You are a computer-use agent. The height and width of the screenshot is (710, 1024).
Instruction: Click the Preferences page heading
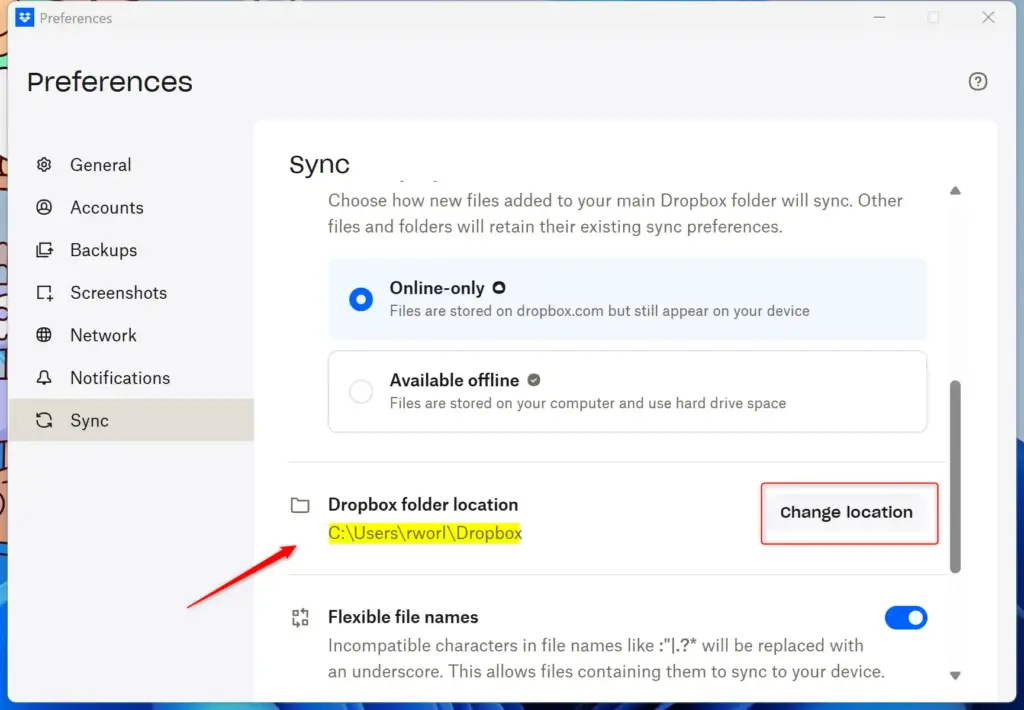tap(110, 82)
